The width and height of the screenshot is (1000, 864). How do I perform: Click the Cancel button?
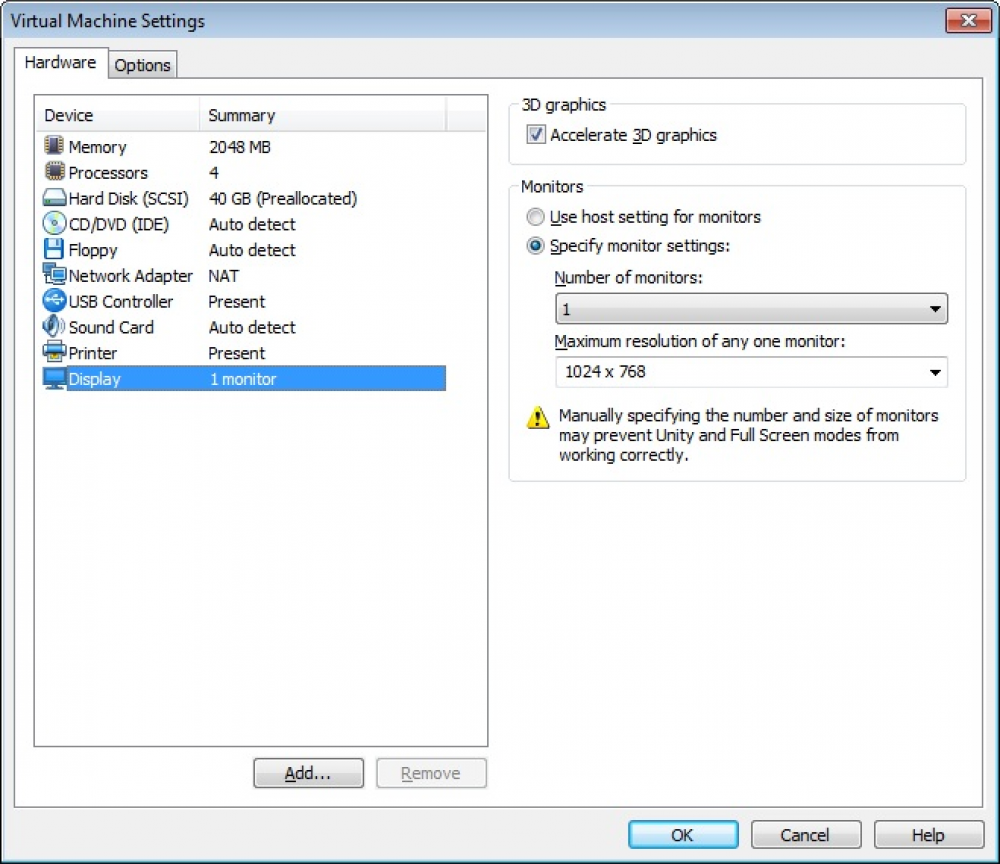pyautogui.click(x=805, y=835)
